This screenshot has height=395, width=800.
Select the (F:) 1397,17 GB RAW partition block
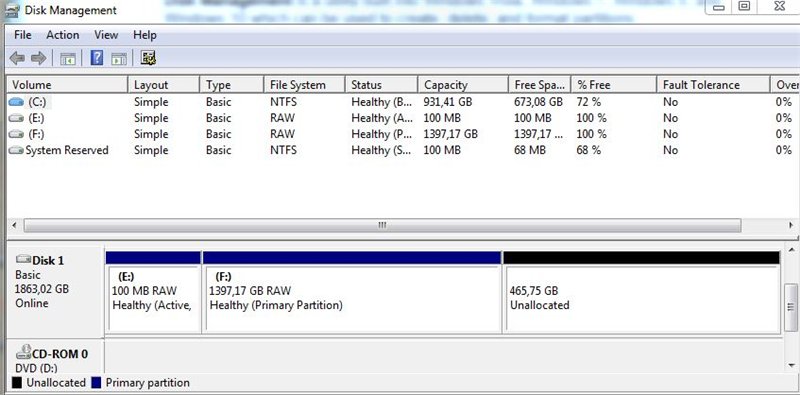[352, 292]
